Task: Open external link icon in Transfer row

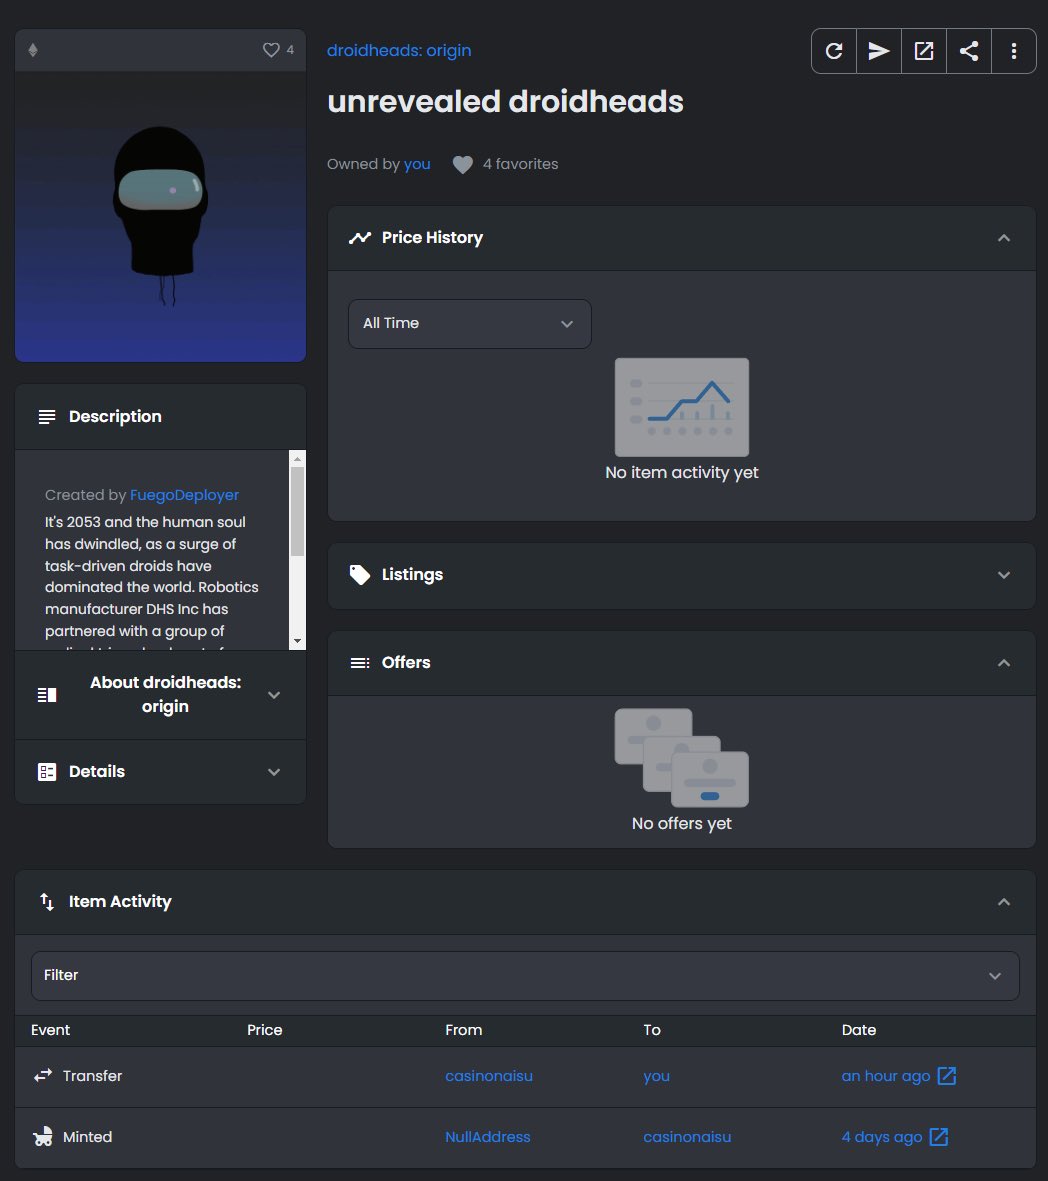Action: 946,1076
